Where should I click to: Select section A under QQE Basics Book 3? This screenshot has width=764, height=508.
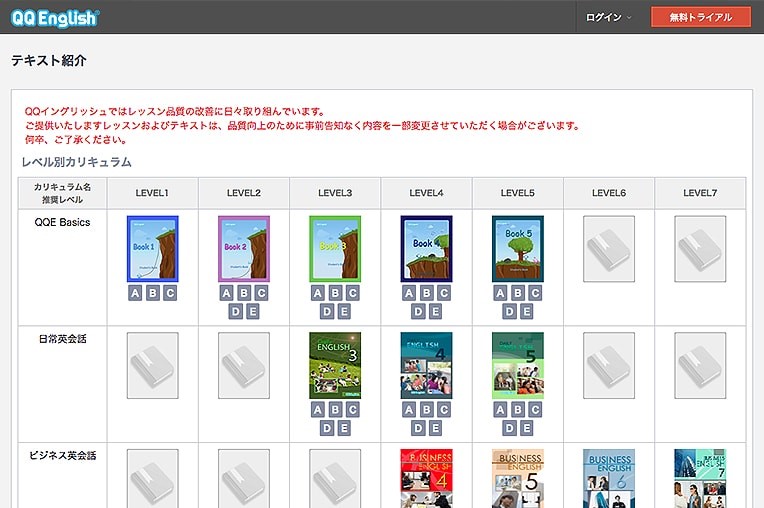click(x=318, y=293)
